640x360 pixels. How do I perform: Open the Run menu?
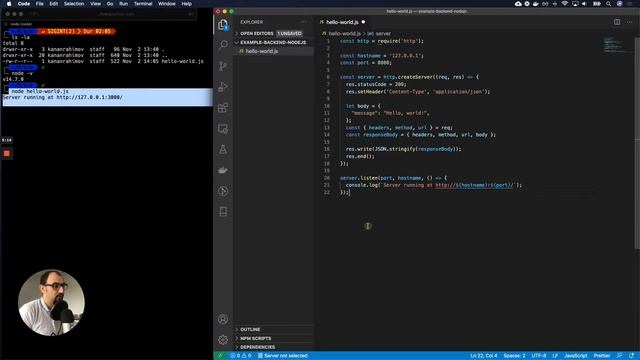pyautogui.click(x=123, y=4)
